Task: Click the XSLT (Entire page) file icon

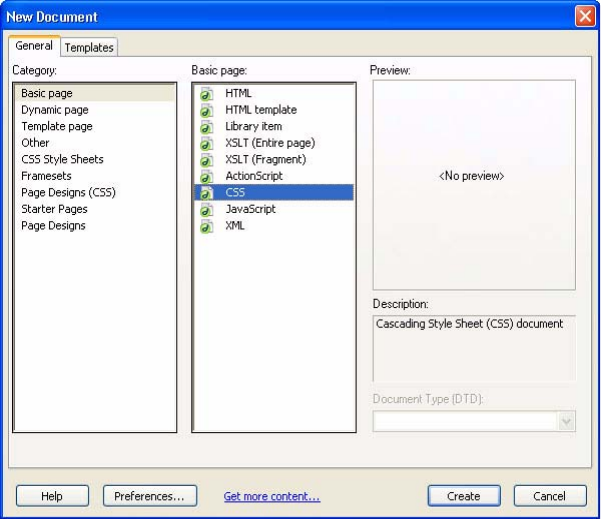Action: [207, 143]
